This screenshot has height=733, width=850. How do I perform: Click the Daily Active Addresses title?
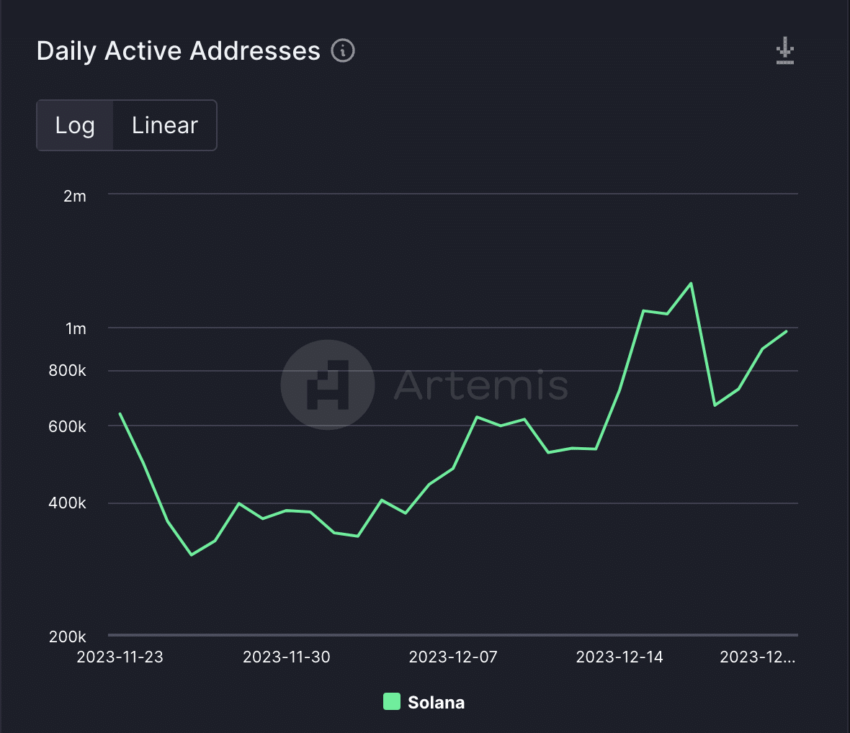click(x=178, y=52)
